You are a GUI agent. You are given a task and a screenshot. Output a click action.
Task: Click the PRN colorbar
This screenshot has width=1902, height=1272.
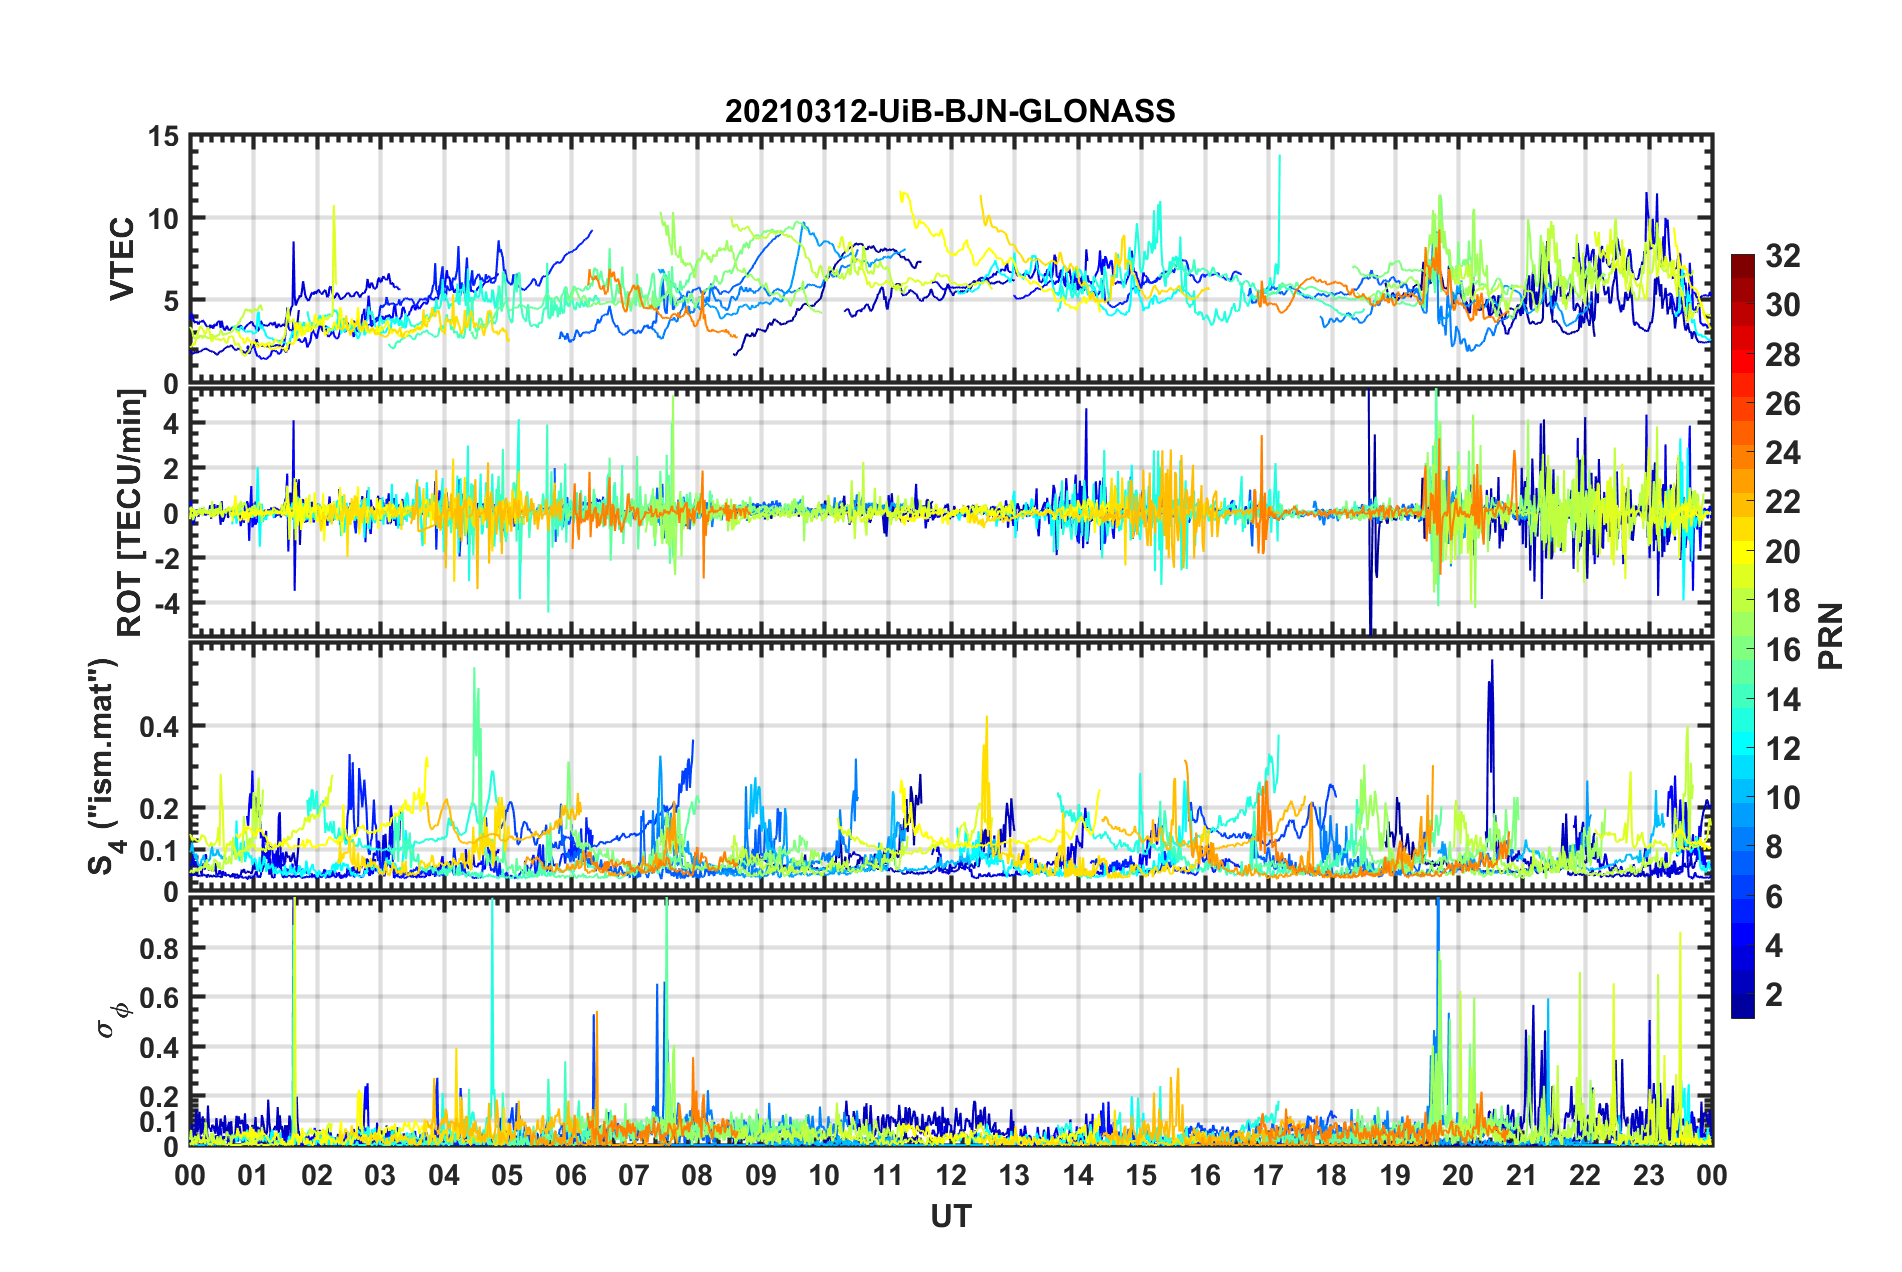[x=1742, y=636]
